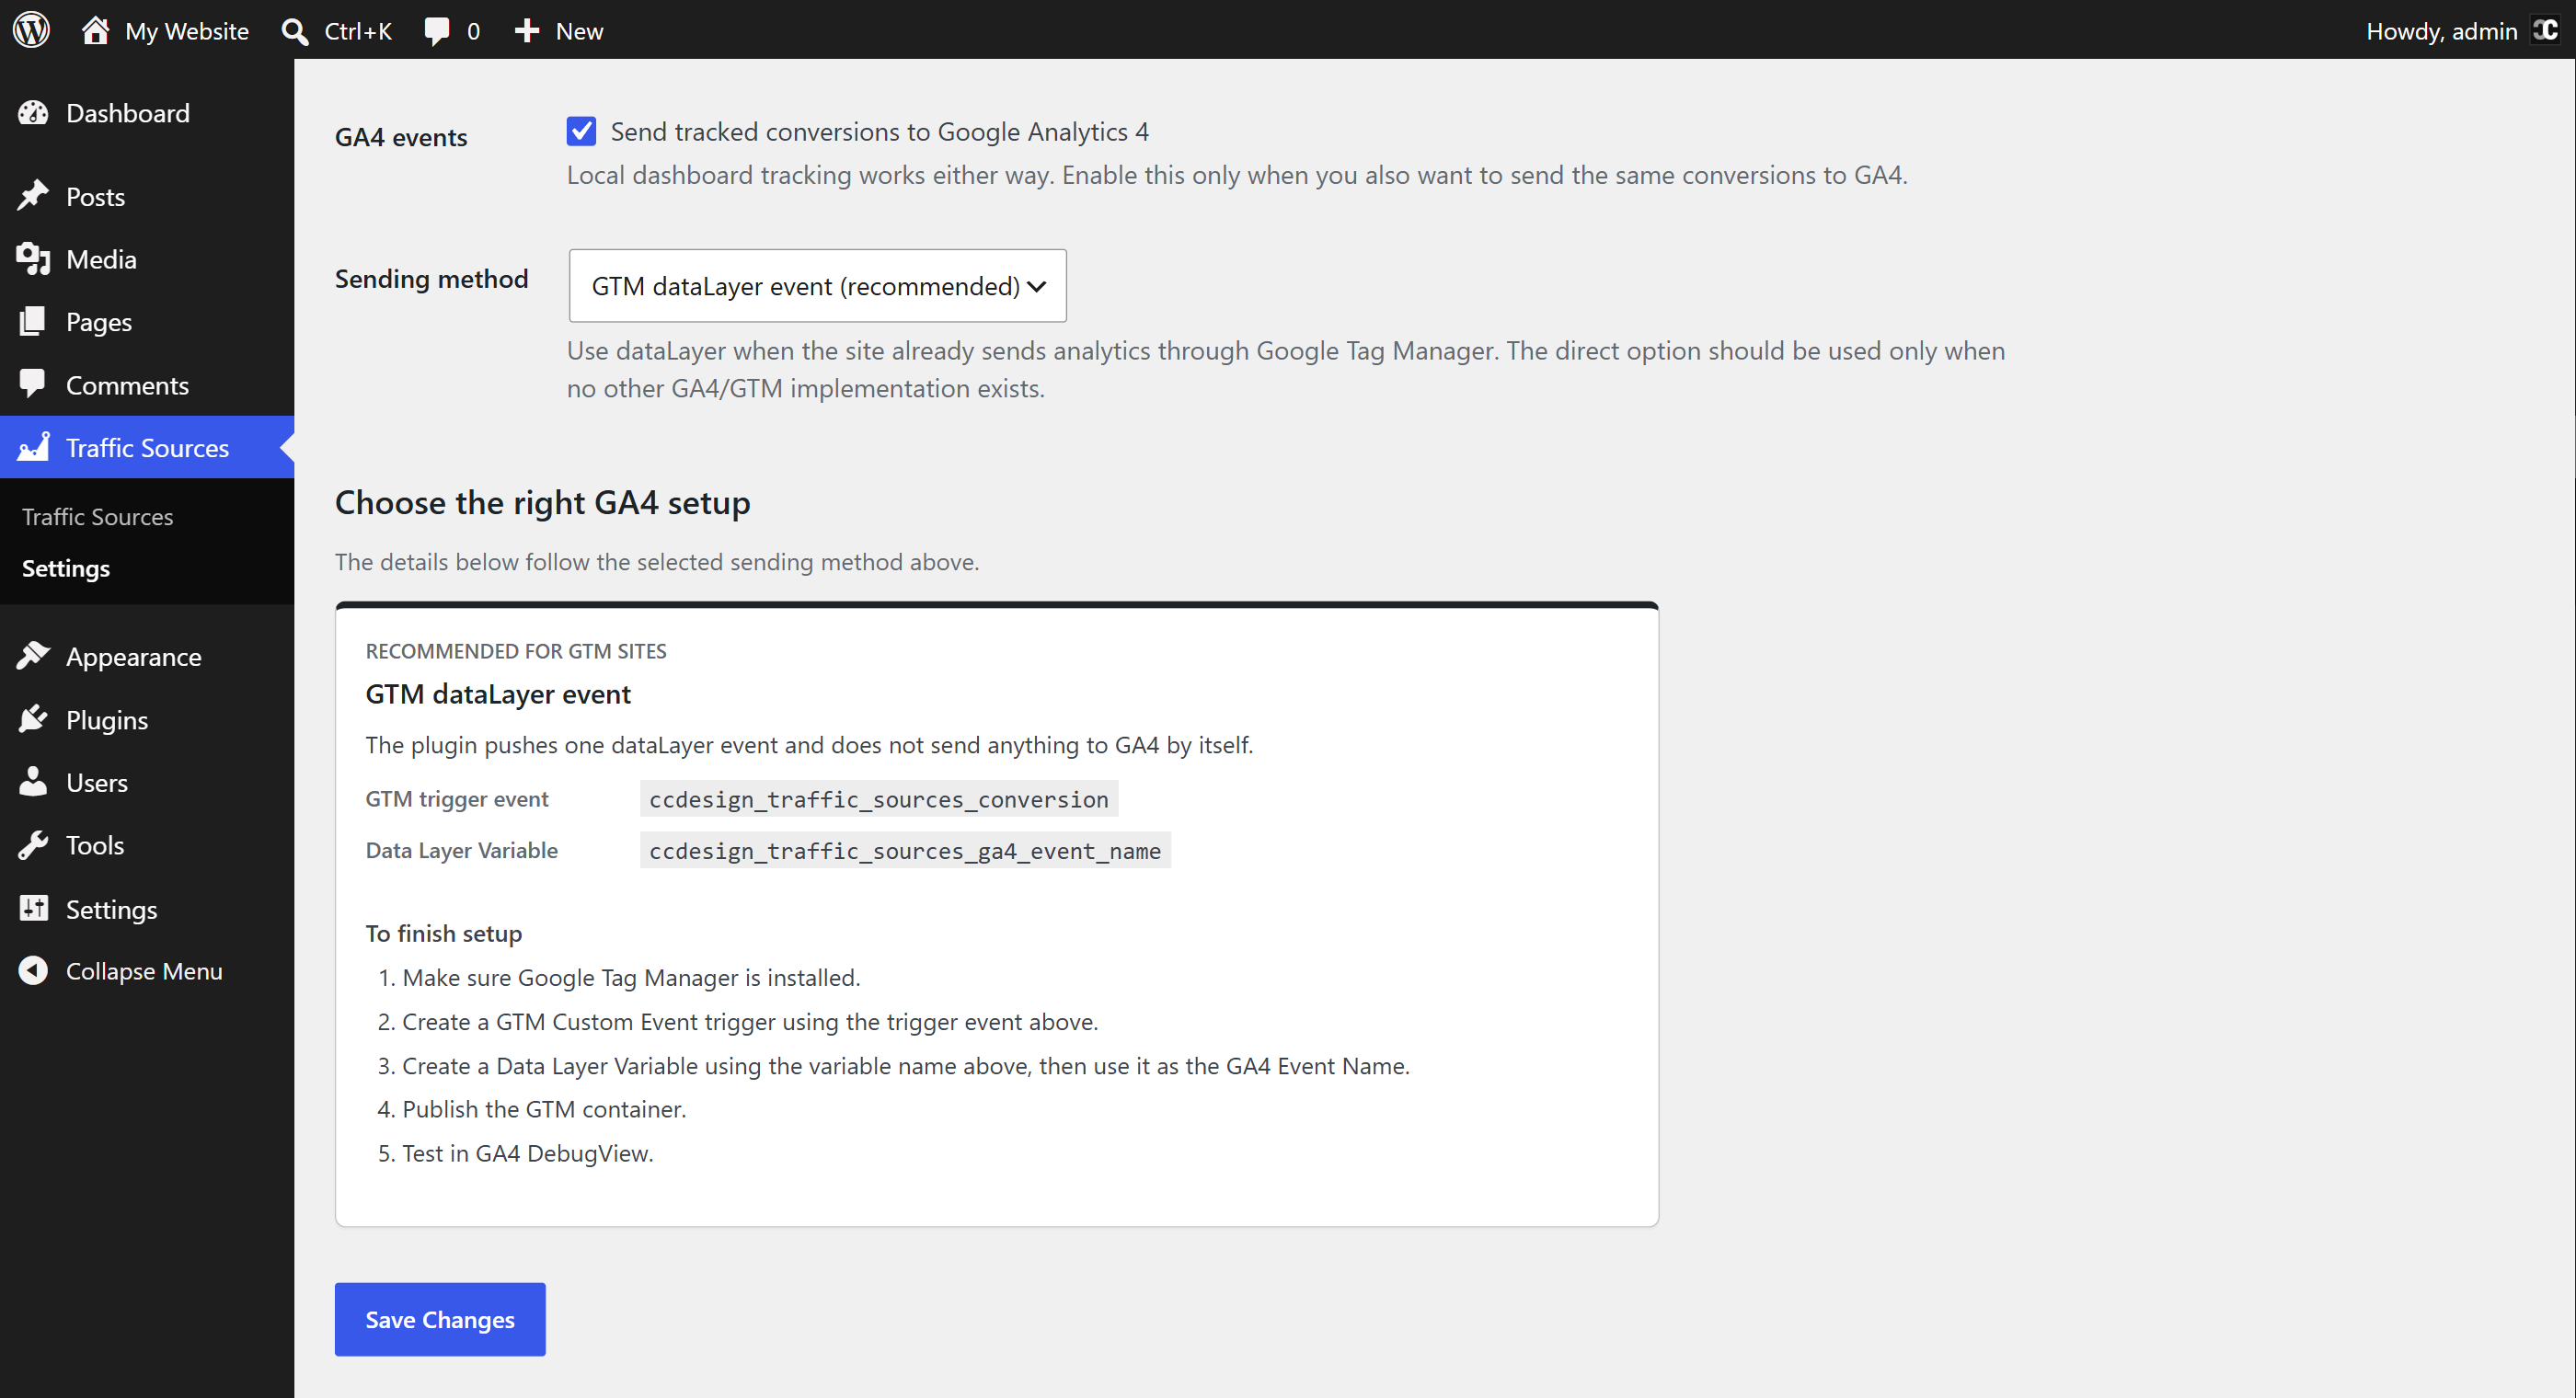Click the admin avatar icon

pos(2545,30)
